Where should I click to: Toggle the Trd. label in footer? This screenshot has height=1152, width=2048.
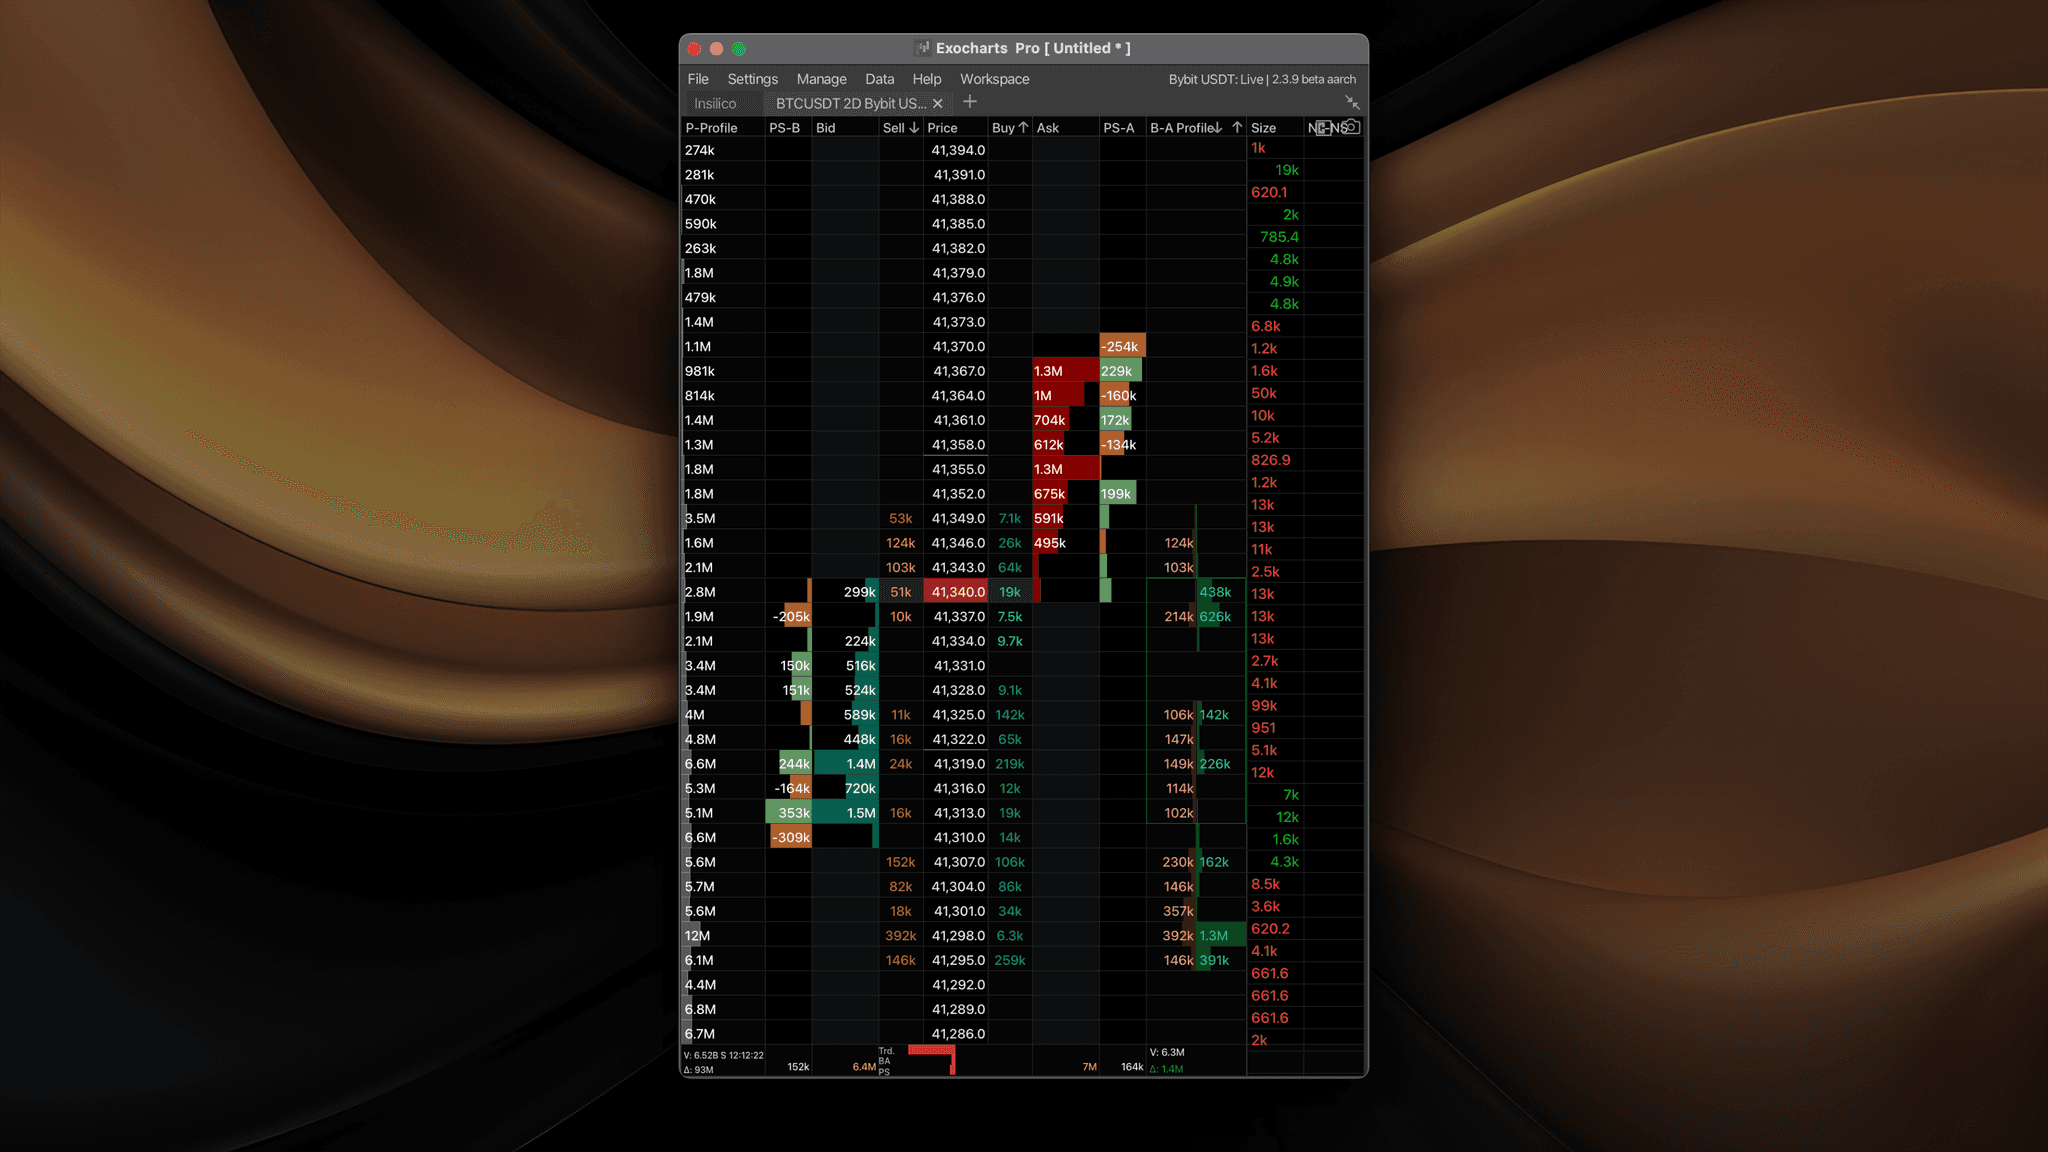tap(886, 1051)
